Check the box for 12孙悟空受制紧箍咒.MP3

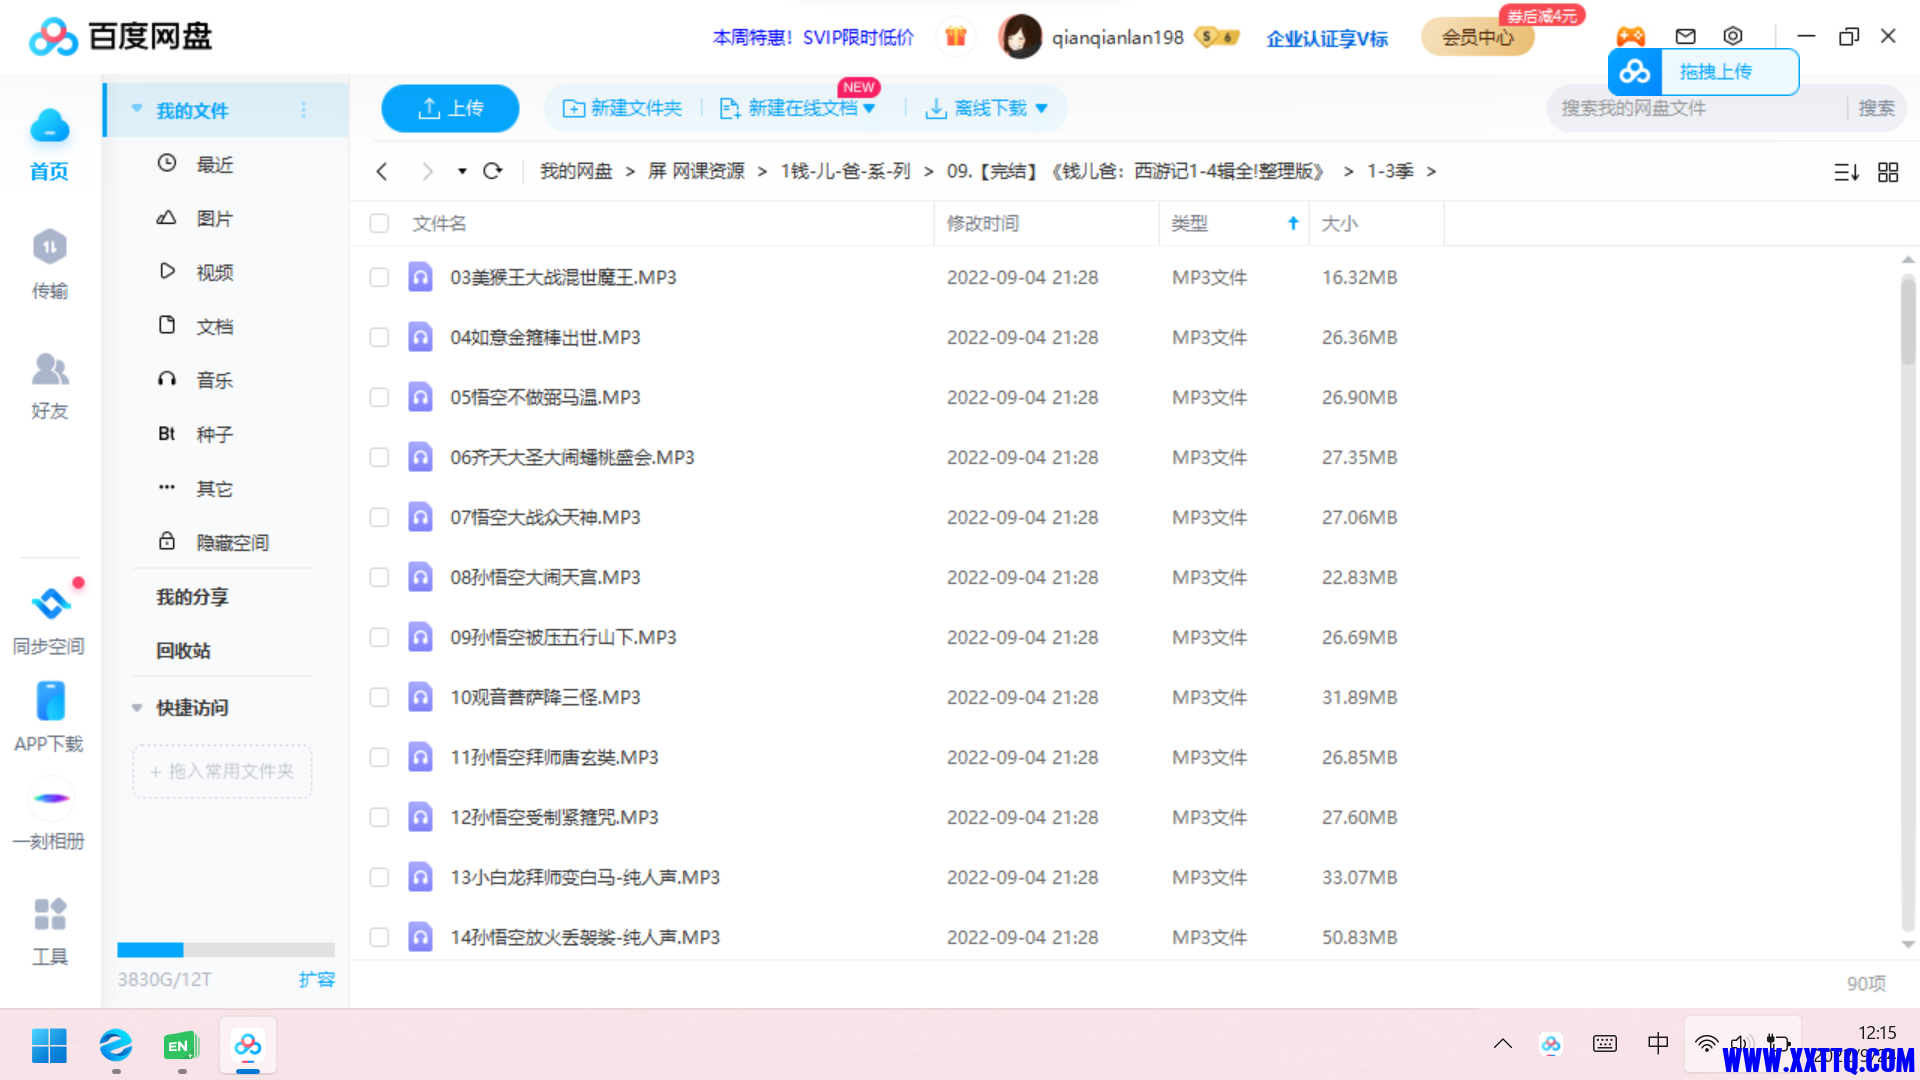[379, 817]
